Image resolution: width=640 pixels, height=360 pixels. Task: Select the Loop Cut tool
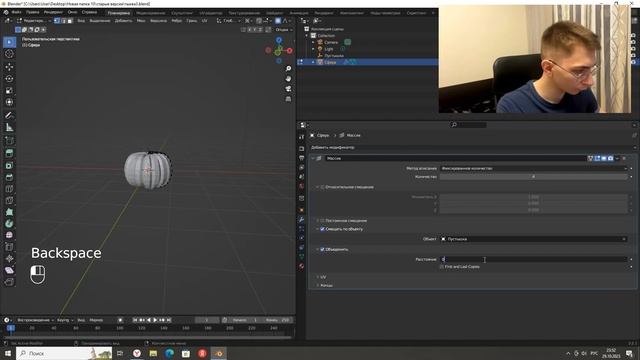9,189
